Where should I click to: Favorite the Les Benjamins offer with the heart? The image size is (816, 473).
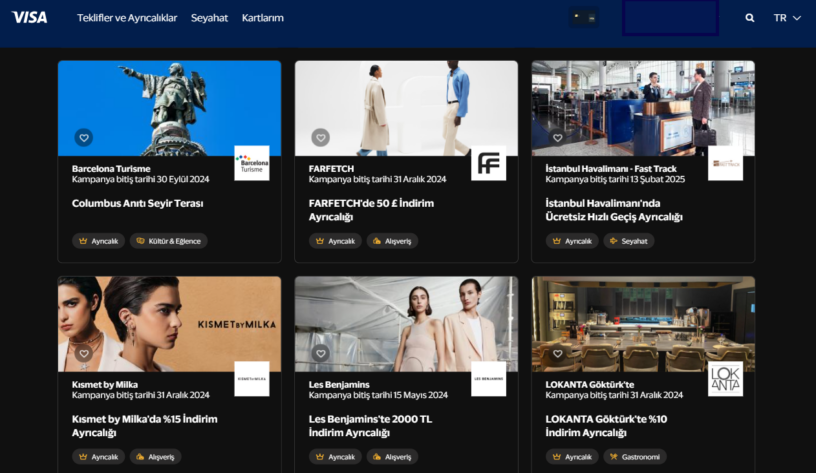[x=321, y=353]
